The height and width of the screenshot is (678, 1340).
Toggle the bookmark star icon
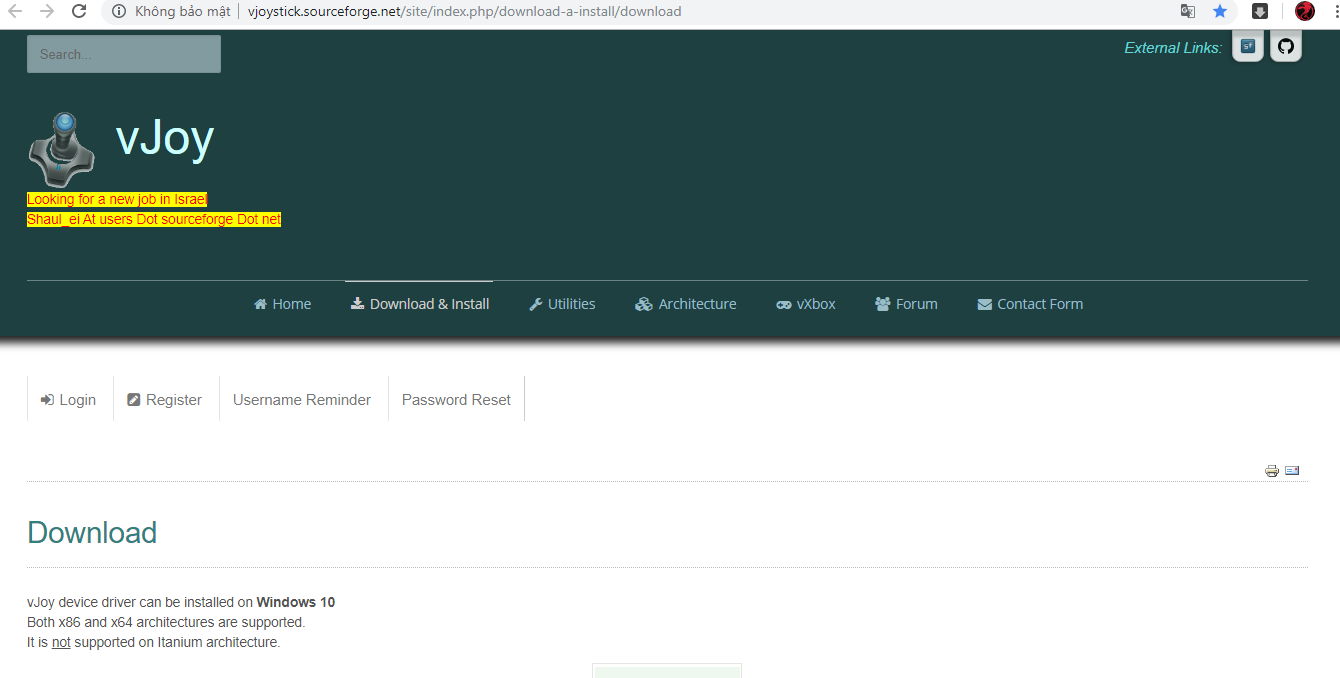[x=1220, y=11]
